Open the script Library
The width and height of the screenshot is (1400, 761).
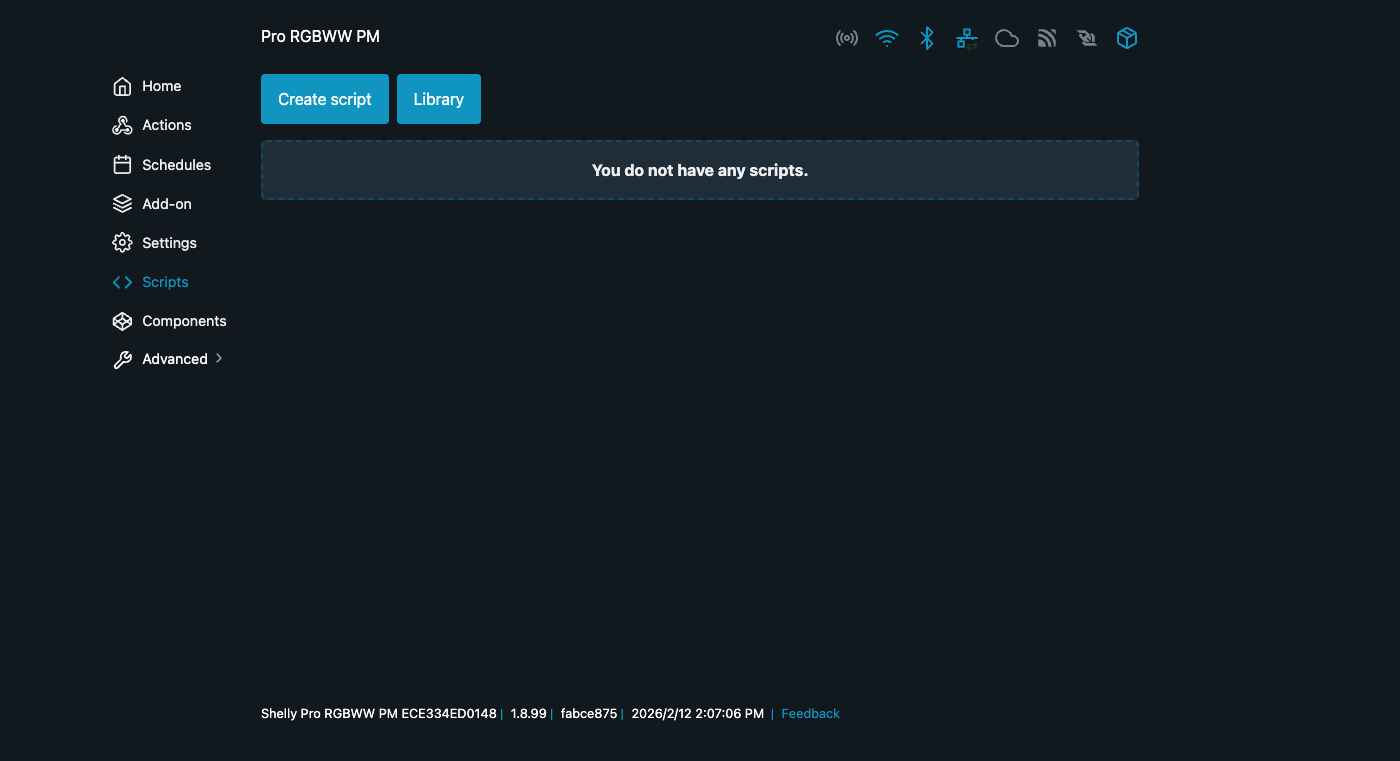point(438,99)
